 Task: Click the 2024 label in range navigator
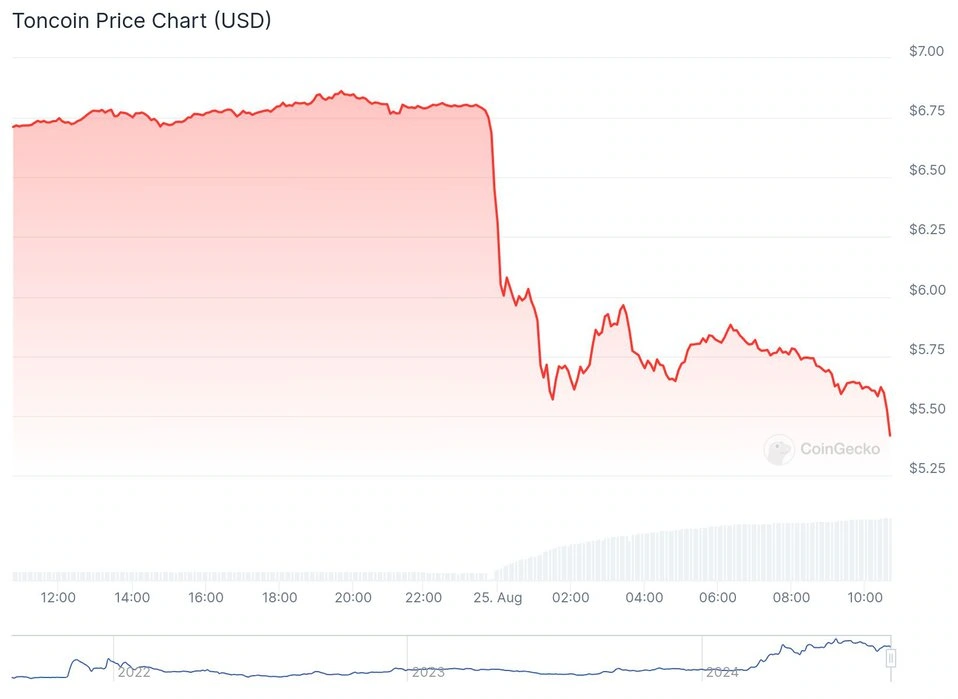pos(723,672)
